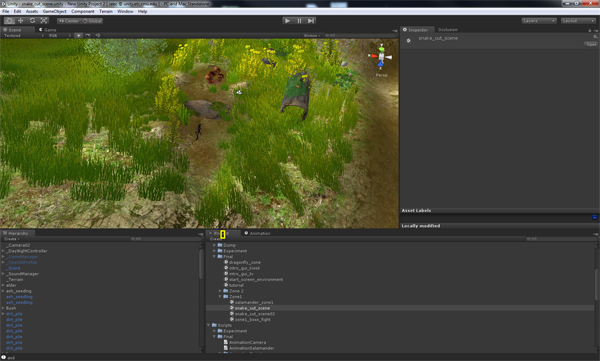Open the File menu
This screenshot has height=361, width=600.
(6, 11)
